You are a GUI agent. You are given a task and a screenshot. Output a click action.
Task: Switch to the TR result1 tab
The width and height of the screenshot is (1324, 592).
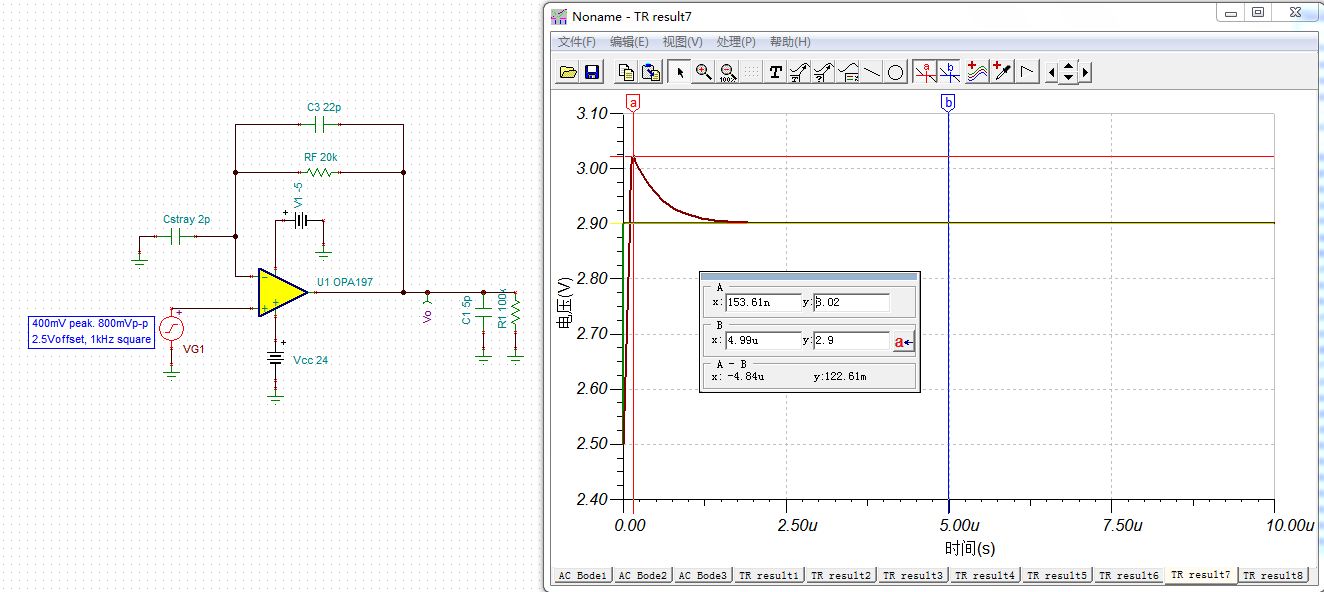click(769, 575)
